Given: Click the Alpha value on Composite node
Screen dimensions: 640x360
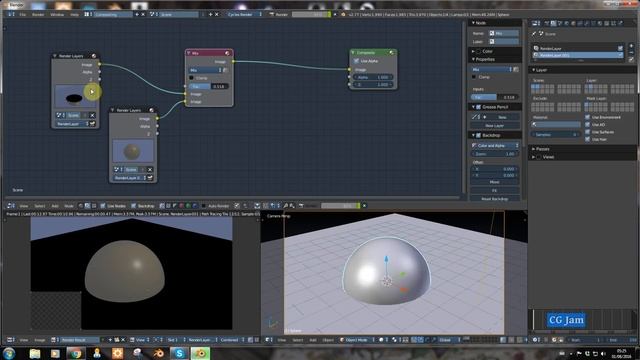Looking at the screenshot, I should [373, 77].
